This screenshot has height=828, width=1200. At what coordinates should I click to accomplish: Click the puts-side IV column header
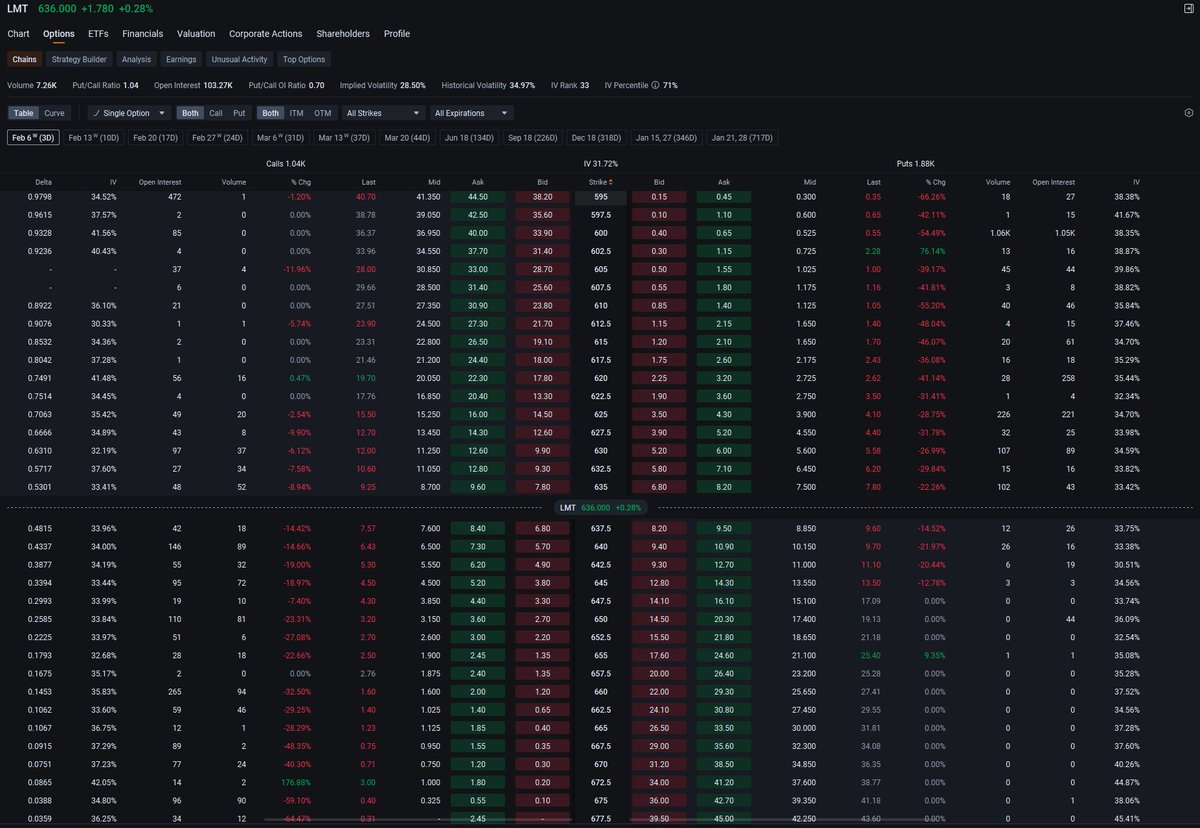pyautogui.click(x=1136, y=182)
